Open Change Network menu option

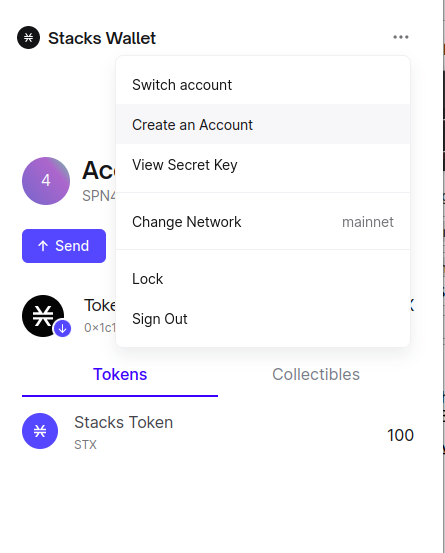point(263,222)
